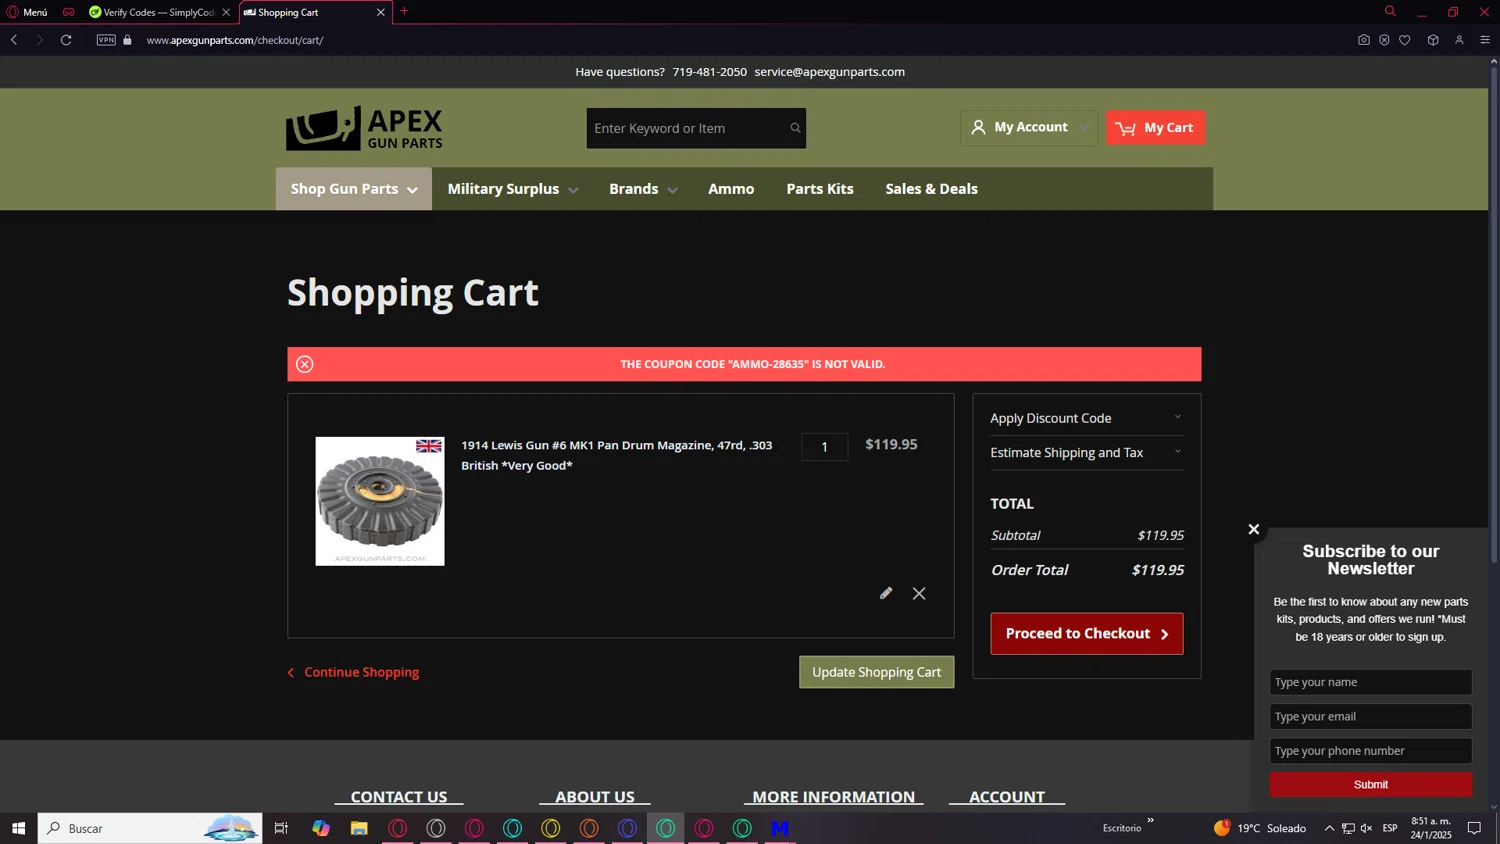Open the browser easy setup menu icon
The width and height of the screenshot is (1500, 844).
pos(1485,40)
